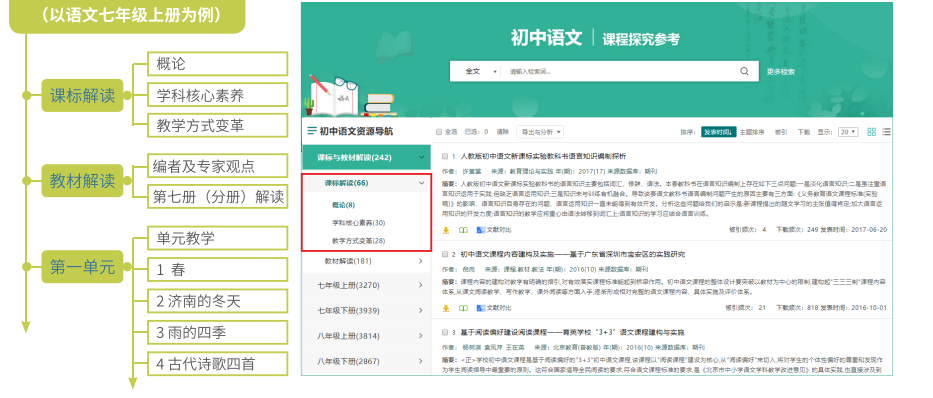Expand the 七年级上册(3270) chevron
This screenshot has height=398, width=933.
[421, 286]
